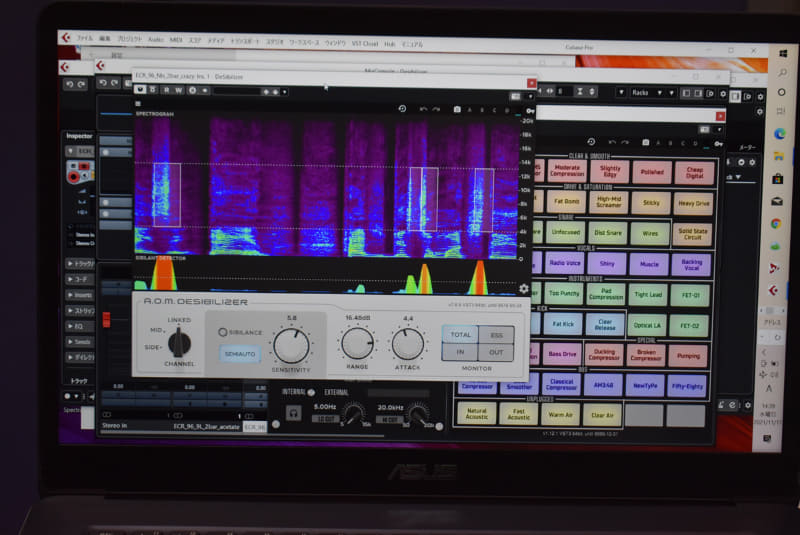The image size is (800, 535).
Task: Click the SENSITIVITY knob
Action: coord(291,346)
